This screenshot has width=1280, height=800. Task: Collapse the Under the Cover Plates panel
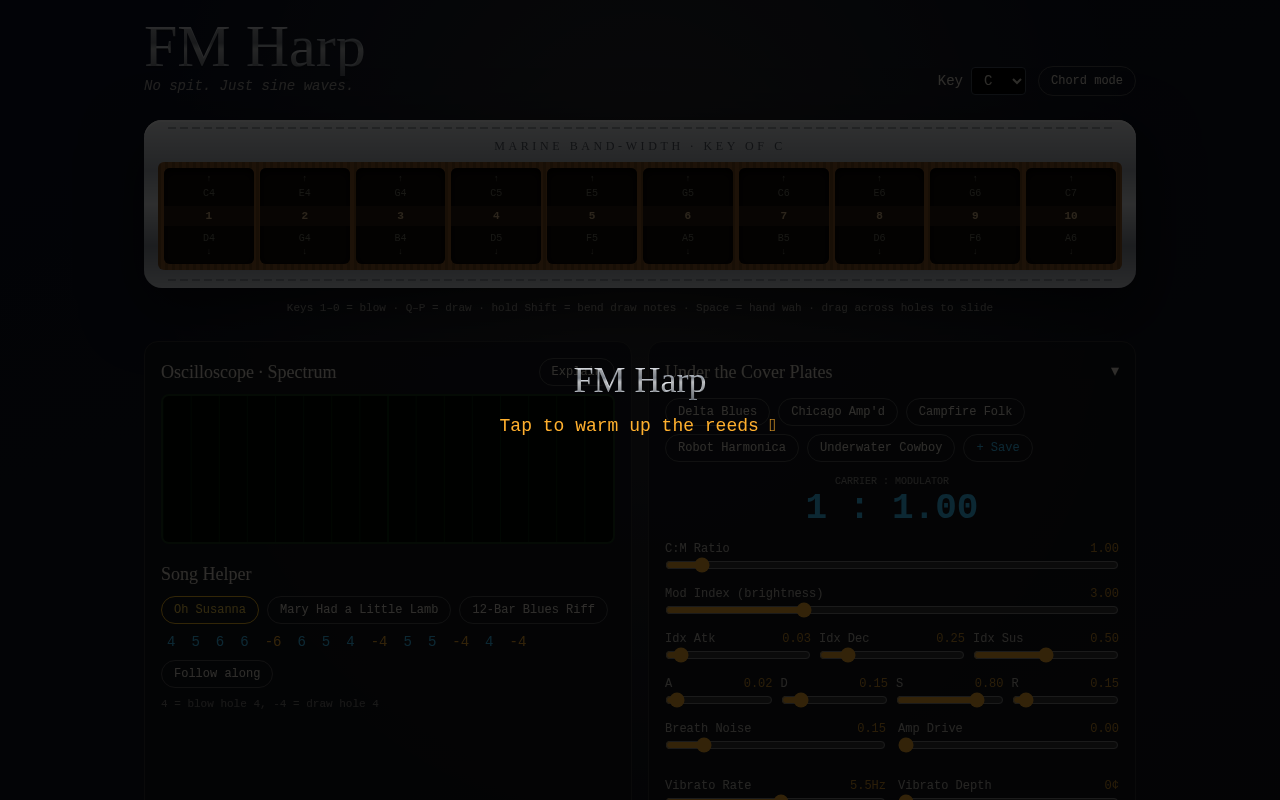tap(1115, 371)
